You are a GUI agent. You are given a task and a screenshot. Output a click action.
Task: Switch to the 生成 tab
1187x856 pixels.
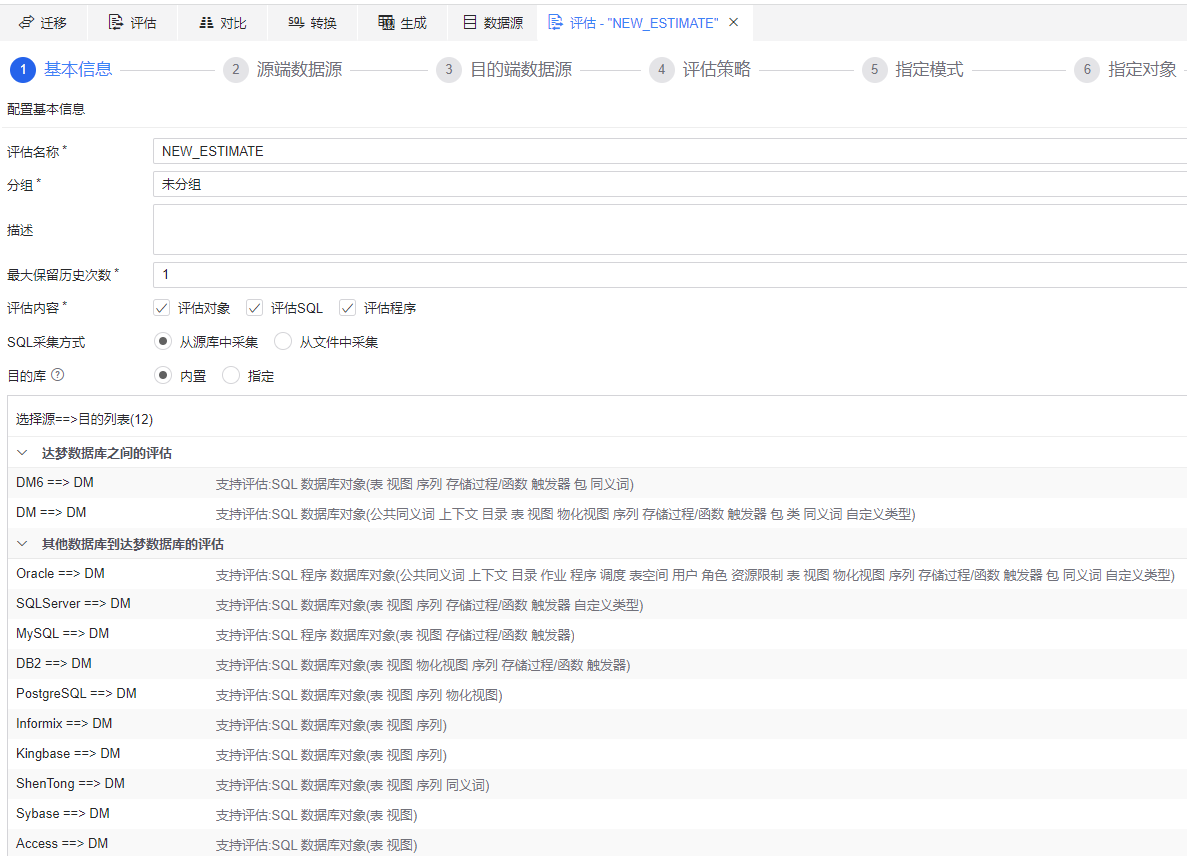403,23
